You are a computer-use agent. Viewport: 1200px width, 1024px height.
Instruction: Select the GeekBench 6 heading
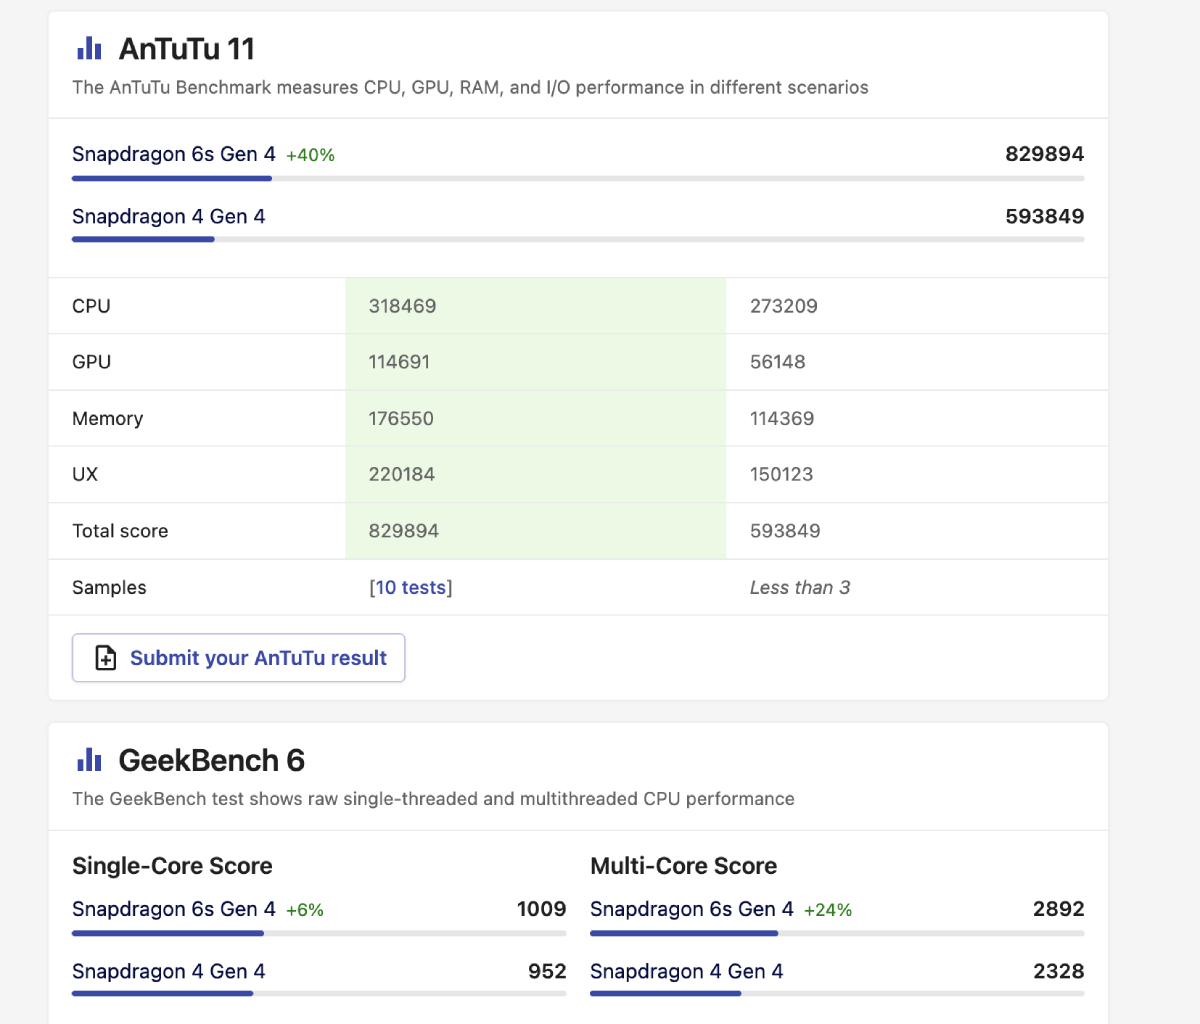[x=211, y=760]
